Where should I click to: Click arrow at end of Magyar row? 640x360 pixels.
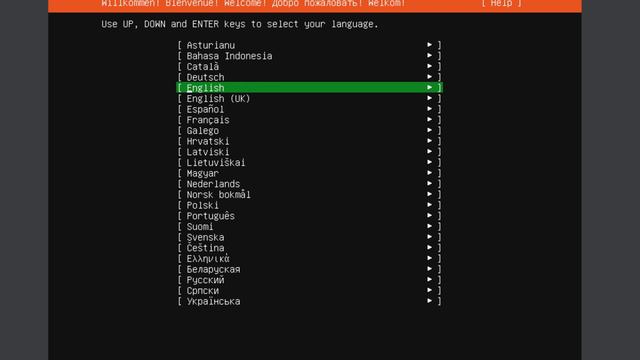click(429, 173)
